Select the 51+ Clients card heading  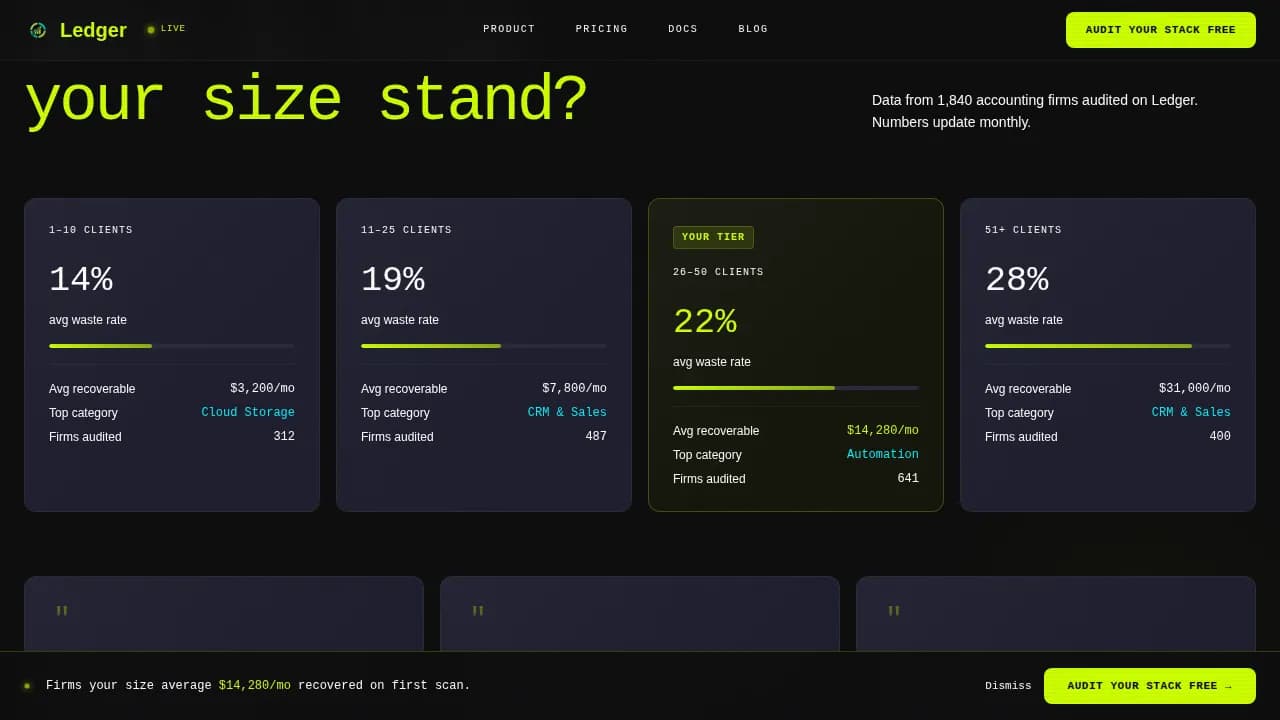click(1023, 230)
